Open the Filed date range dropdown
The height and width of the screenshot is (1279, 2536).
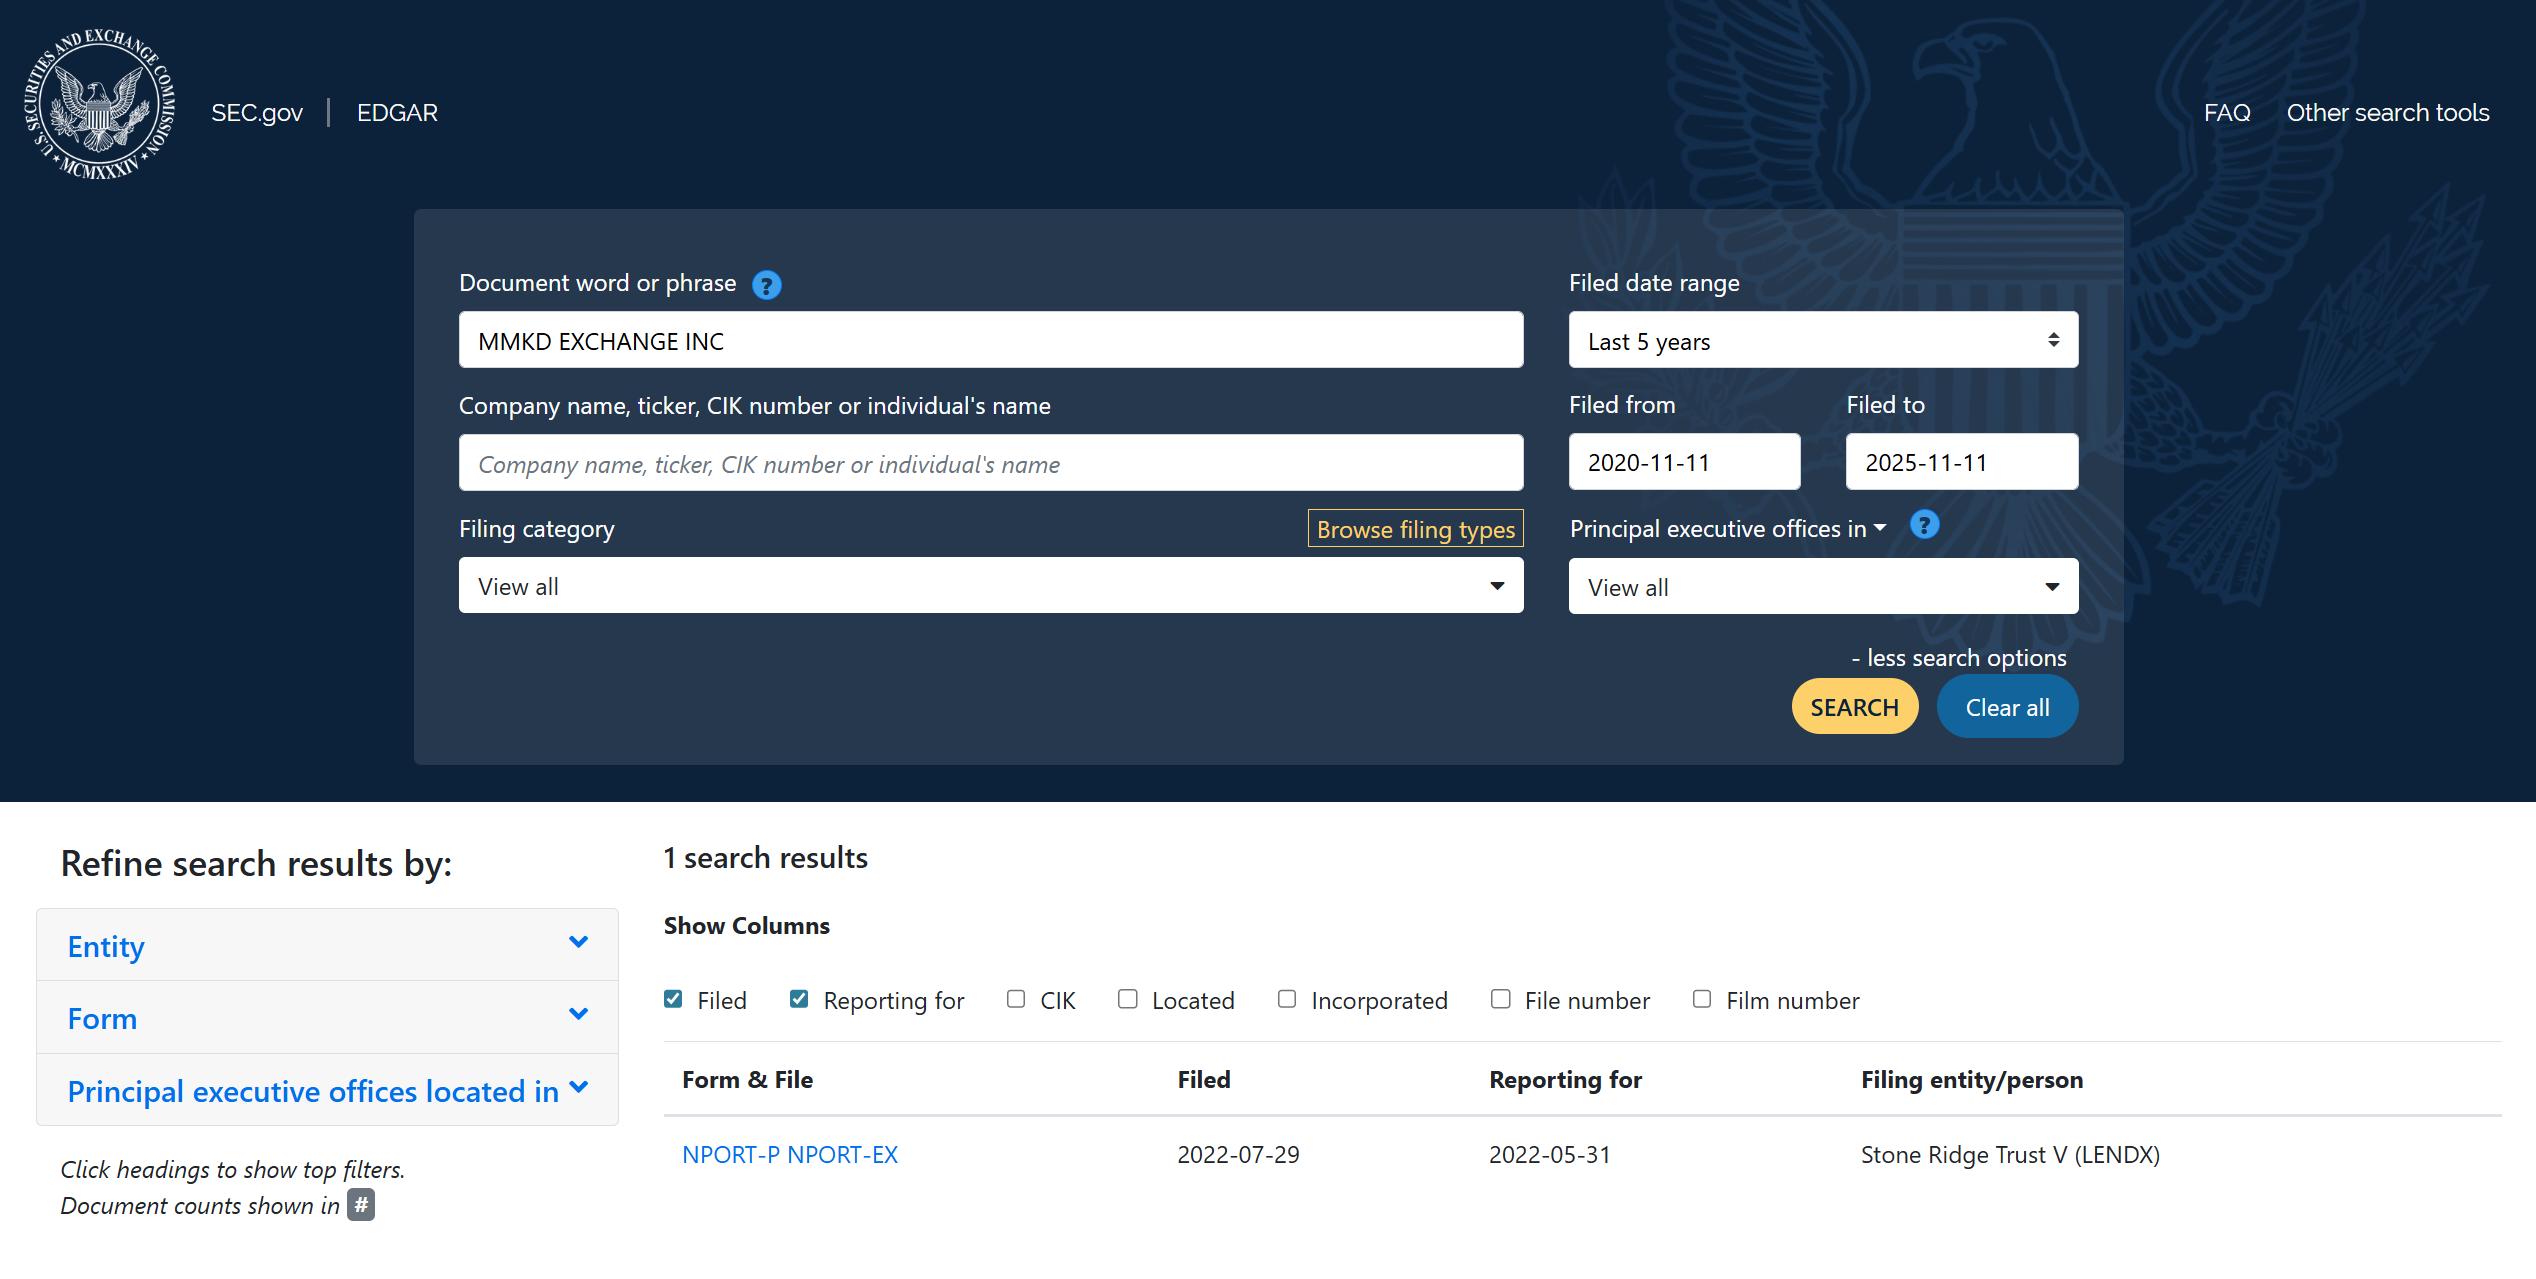pyautogui.click(x=1823, y=340)
